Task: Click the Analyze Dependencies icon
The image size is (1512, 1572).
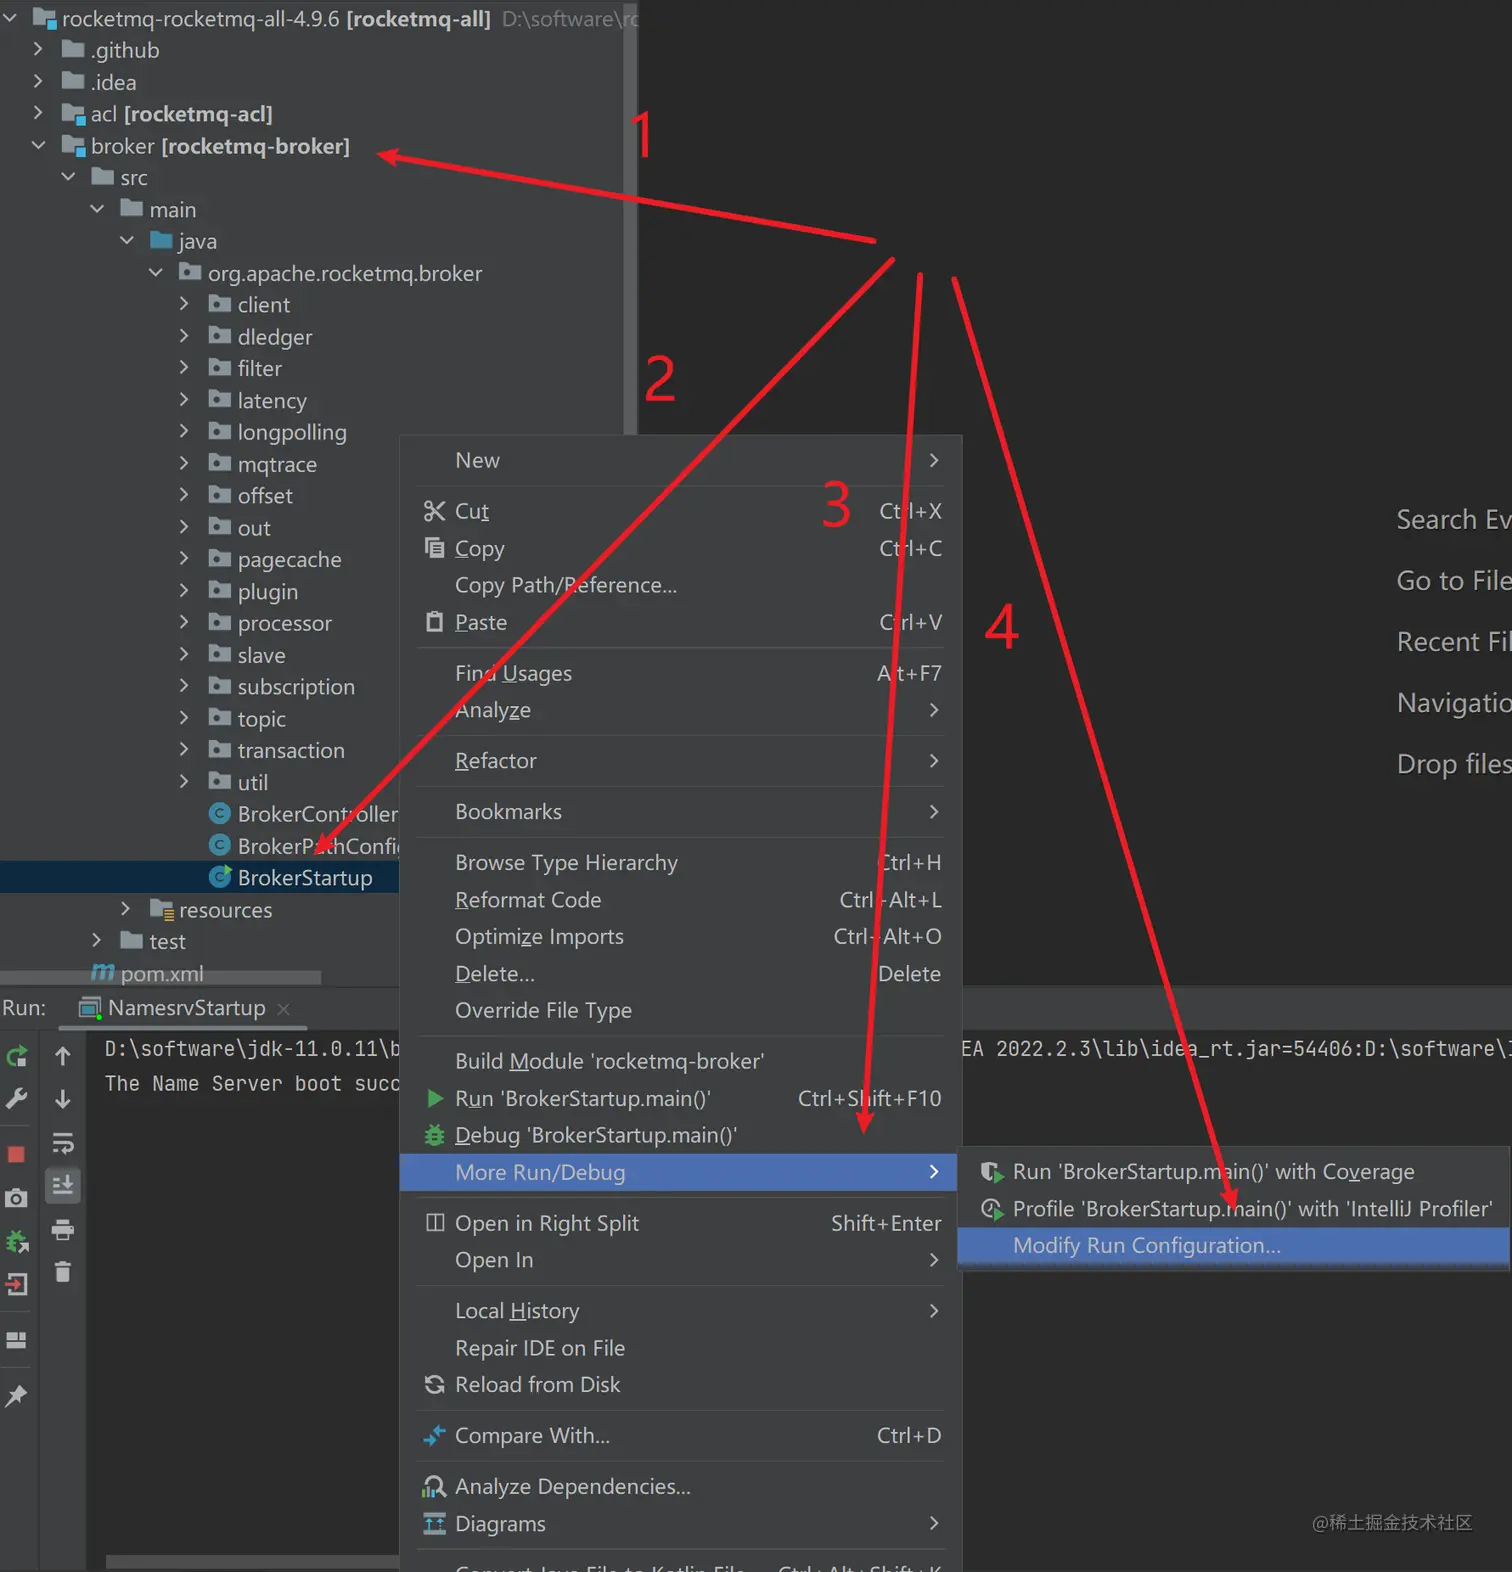Action: pos(434,1486)
